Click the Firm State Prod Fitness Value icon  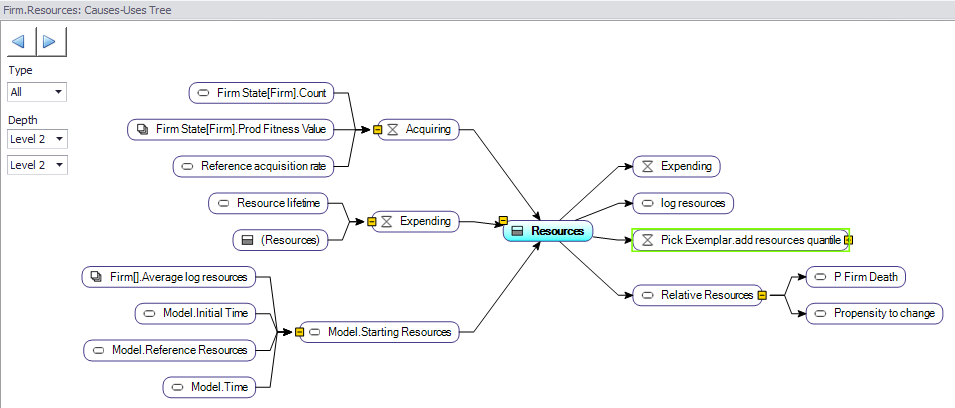click(x=142, y=129)
